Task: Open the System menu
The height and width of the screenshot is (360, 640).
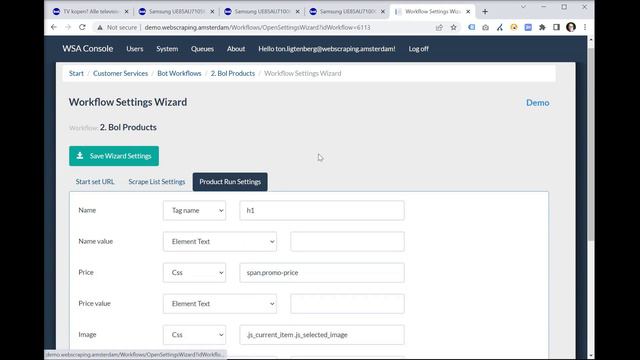Action: click(x=167, y=49)
